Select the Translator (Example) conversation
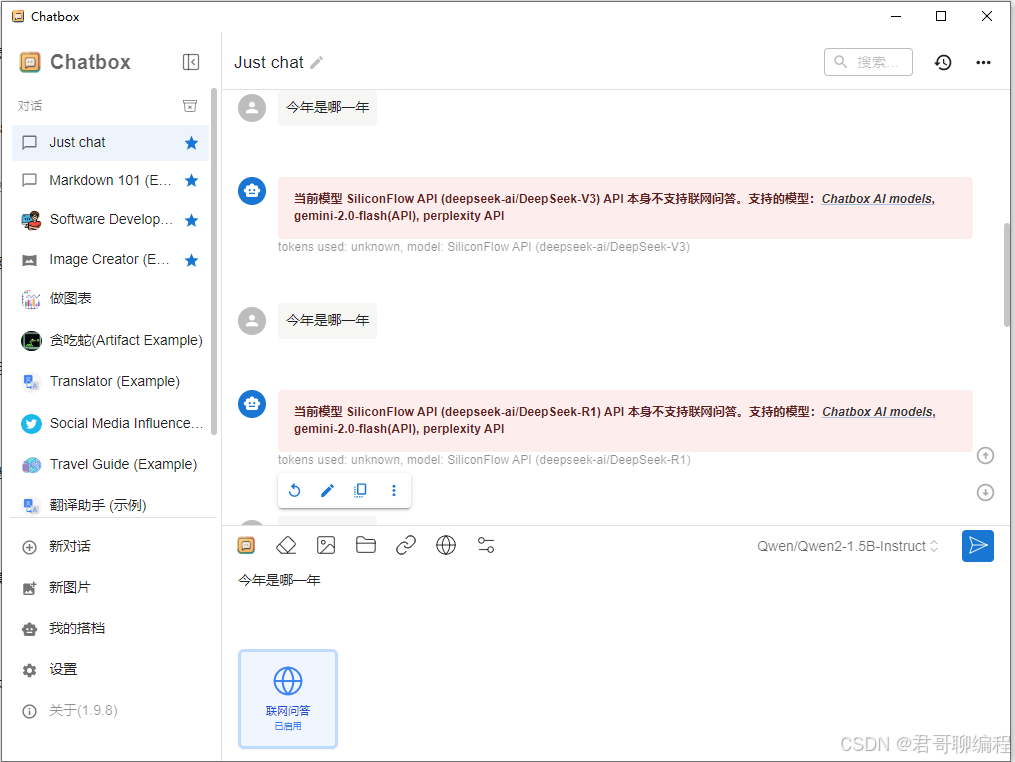 (x=110, y=381)
